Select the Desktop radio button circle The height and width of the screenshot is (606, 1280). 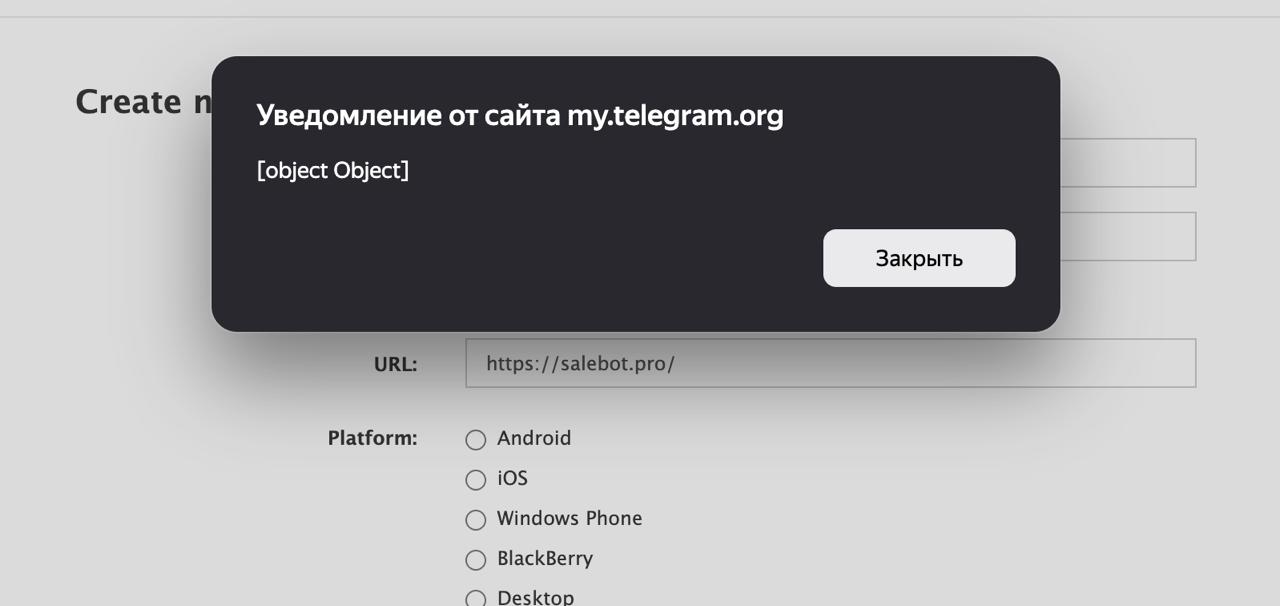(476, 599)
